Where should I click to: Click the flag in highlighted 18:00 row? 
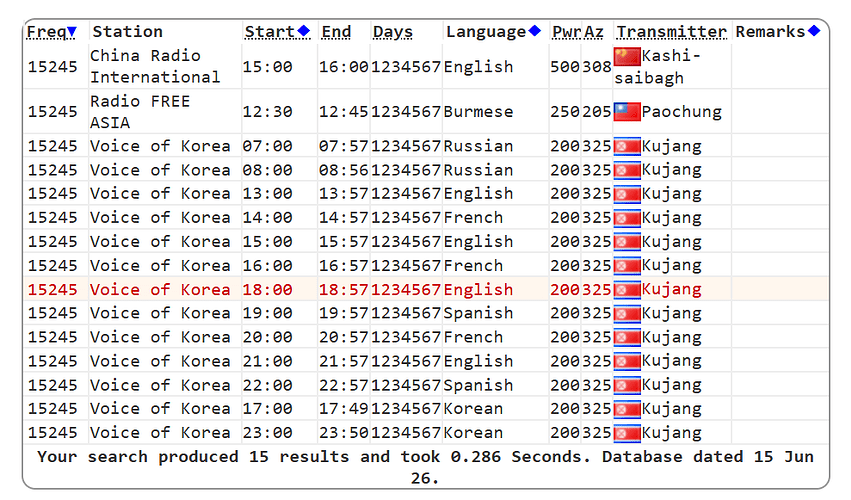coord(627,289)
